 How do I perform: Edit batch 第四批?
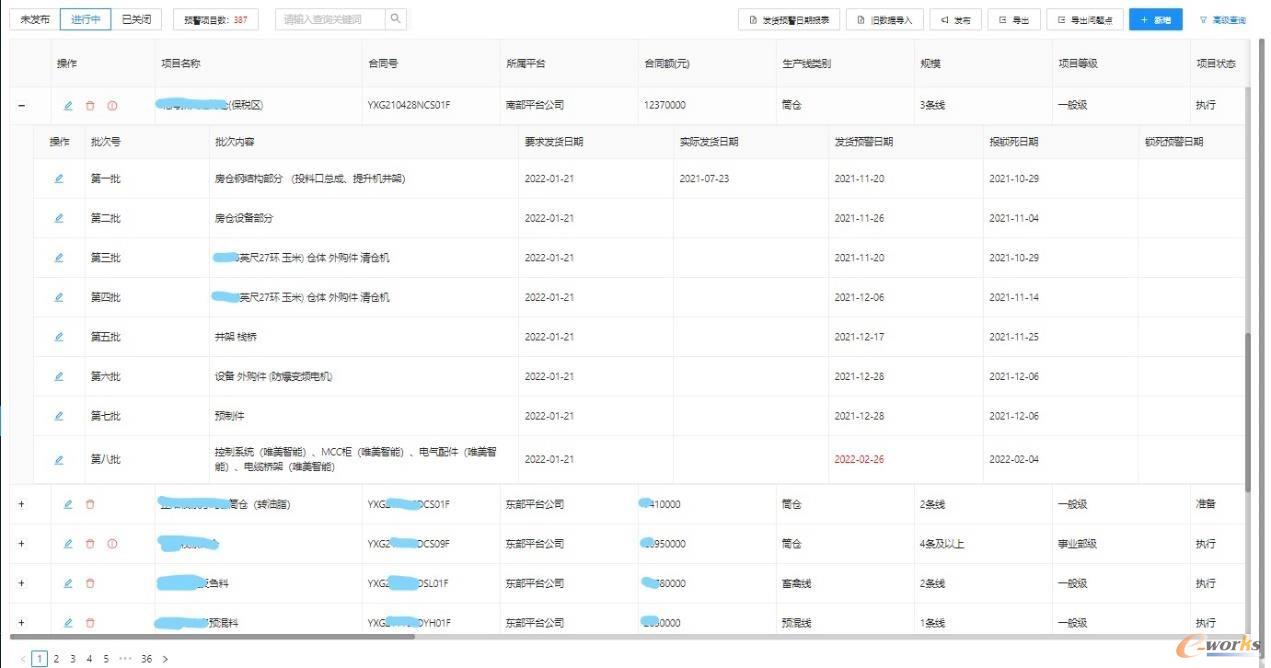pos(59,297)
